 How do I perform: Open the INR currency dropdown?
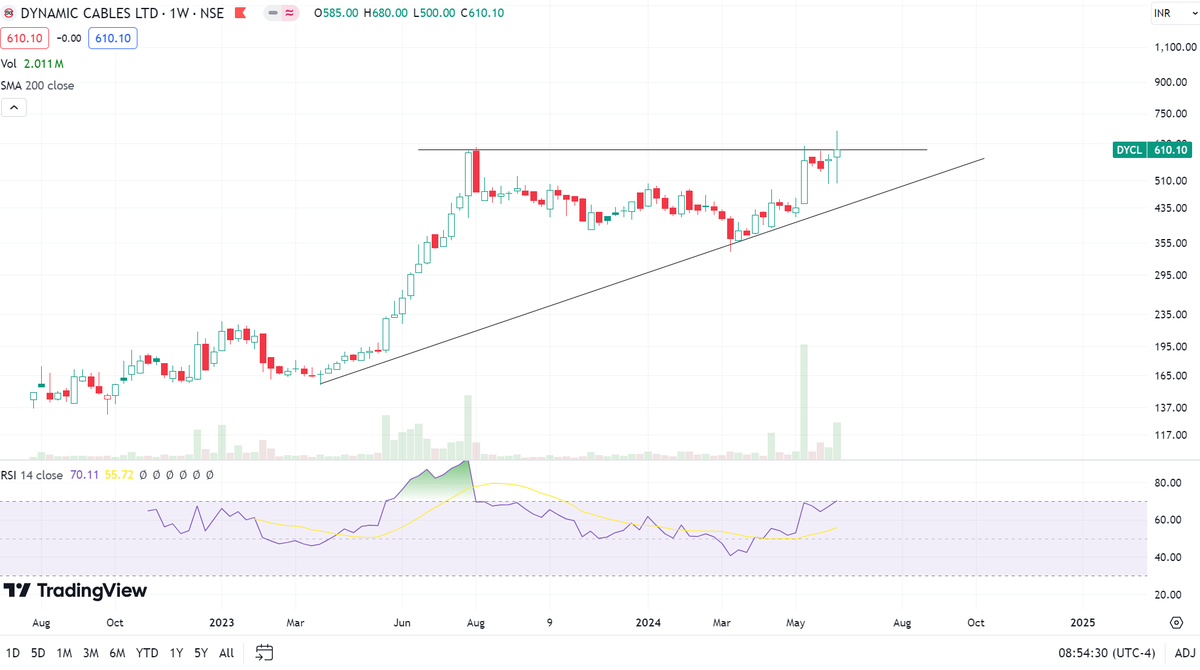point(1164,13)
